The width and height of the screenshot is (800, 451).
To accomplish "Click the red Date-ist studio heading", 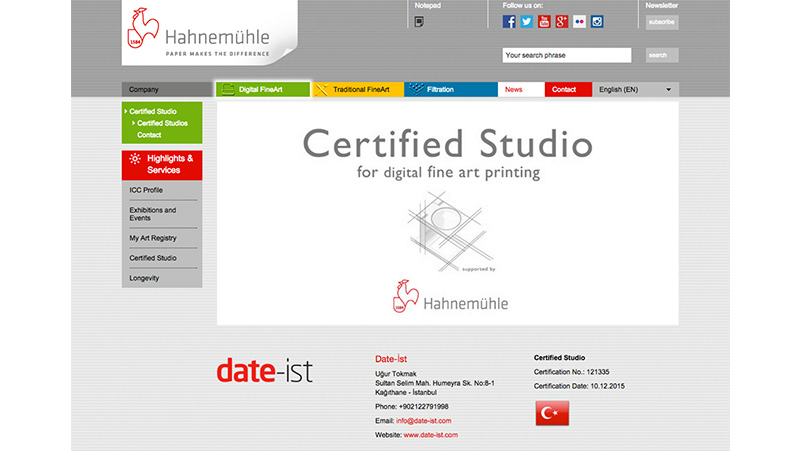I will point(391,359).
